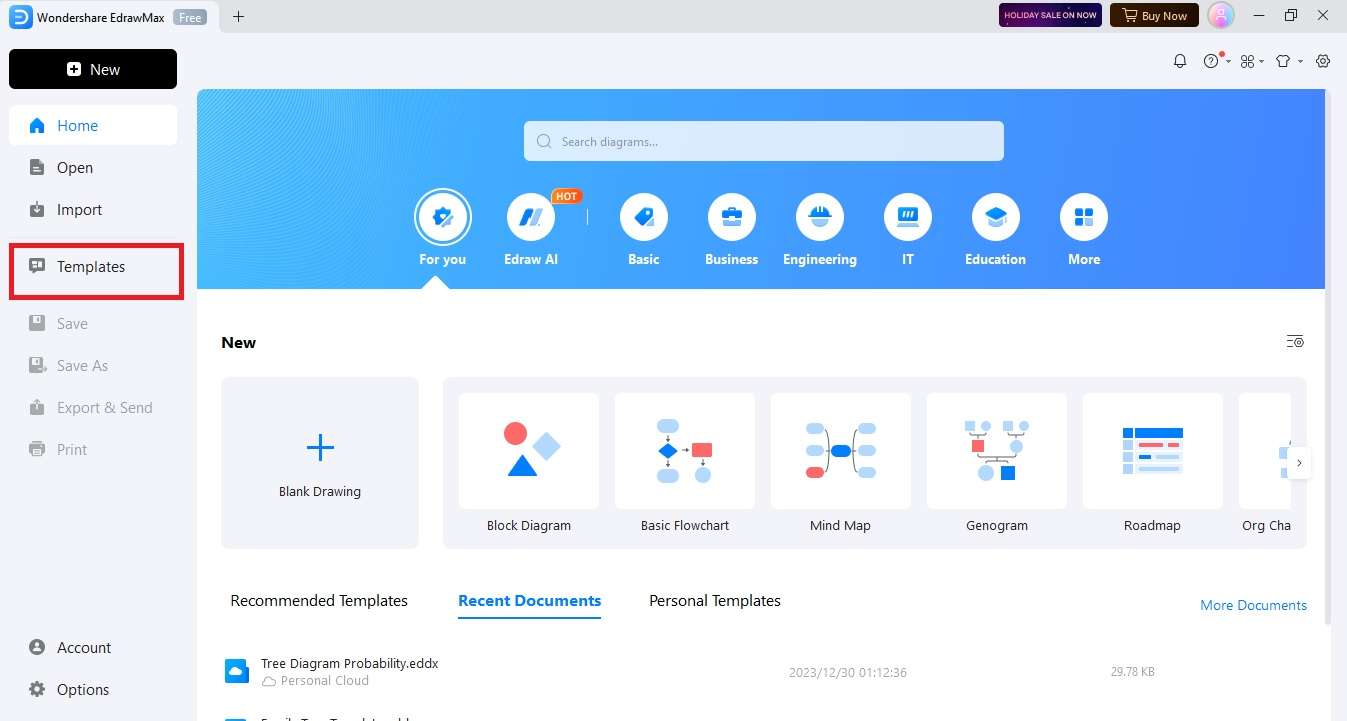Image resolution: width=1347 pixels, height=721 pixels.
Task: Open Templates in the sidebar
Action: pos(93,267)
